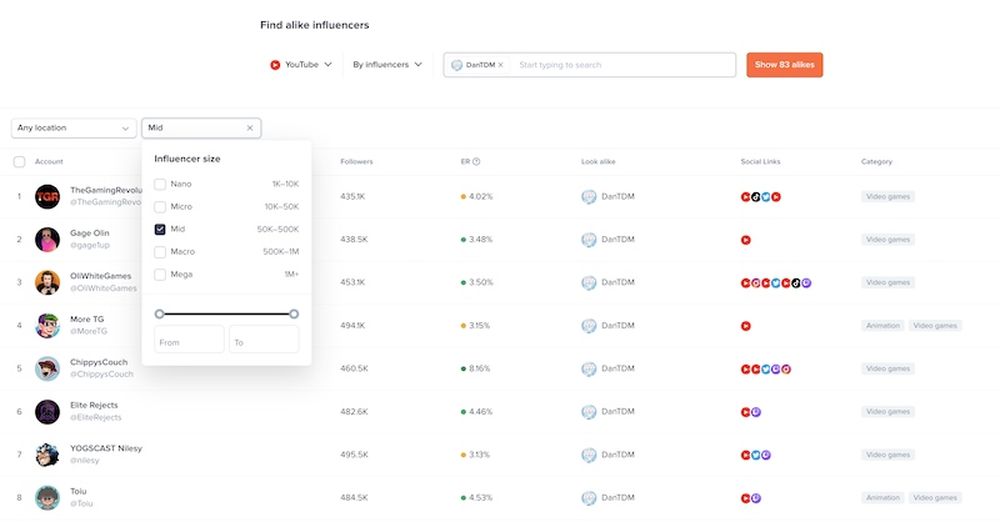1000x522 pixels.
Task: Click the Followers column header
Action: [357, 161]
